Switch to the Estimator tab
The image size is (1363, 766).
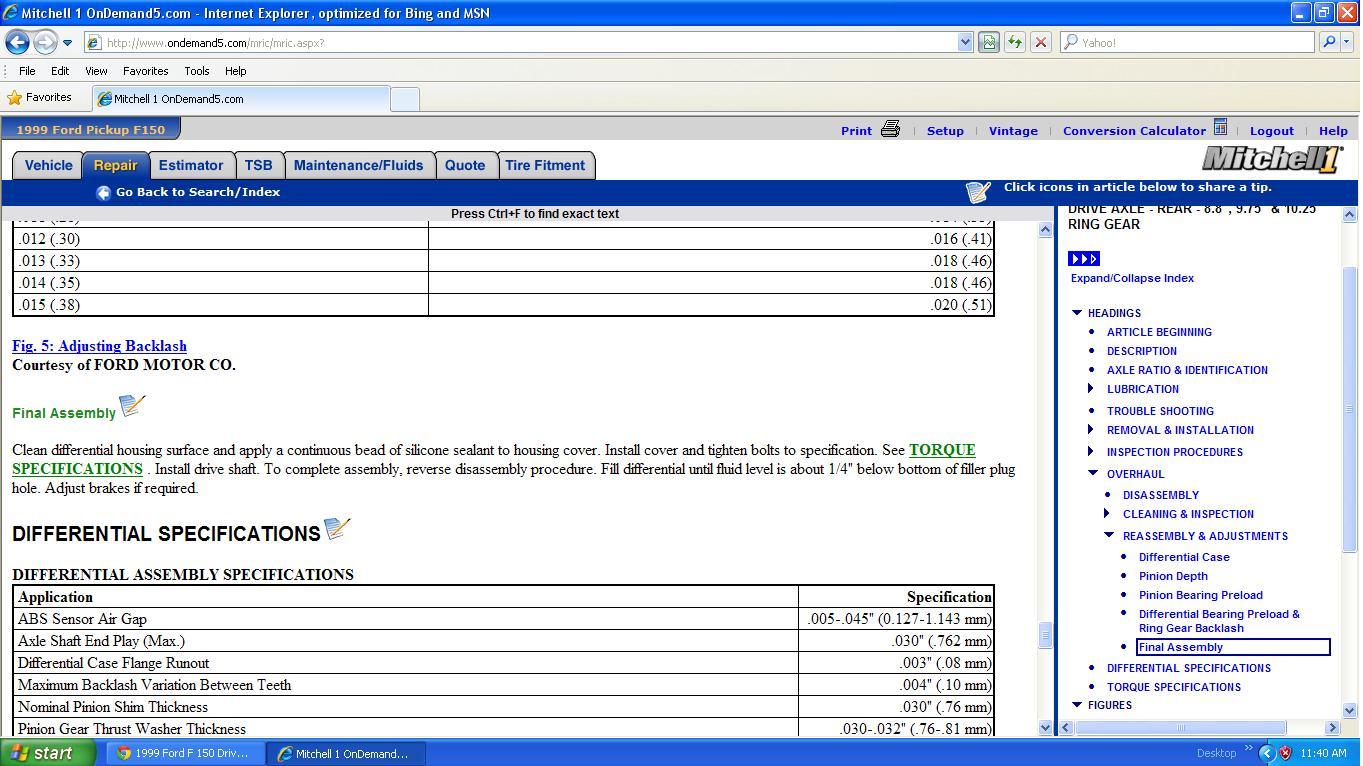pos(190,166)
